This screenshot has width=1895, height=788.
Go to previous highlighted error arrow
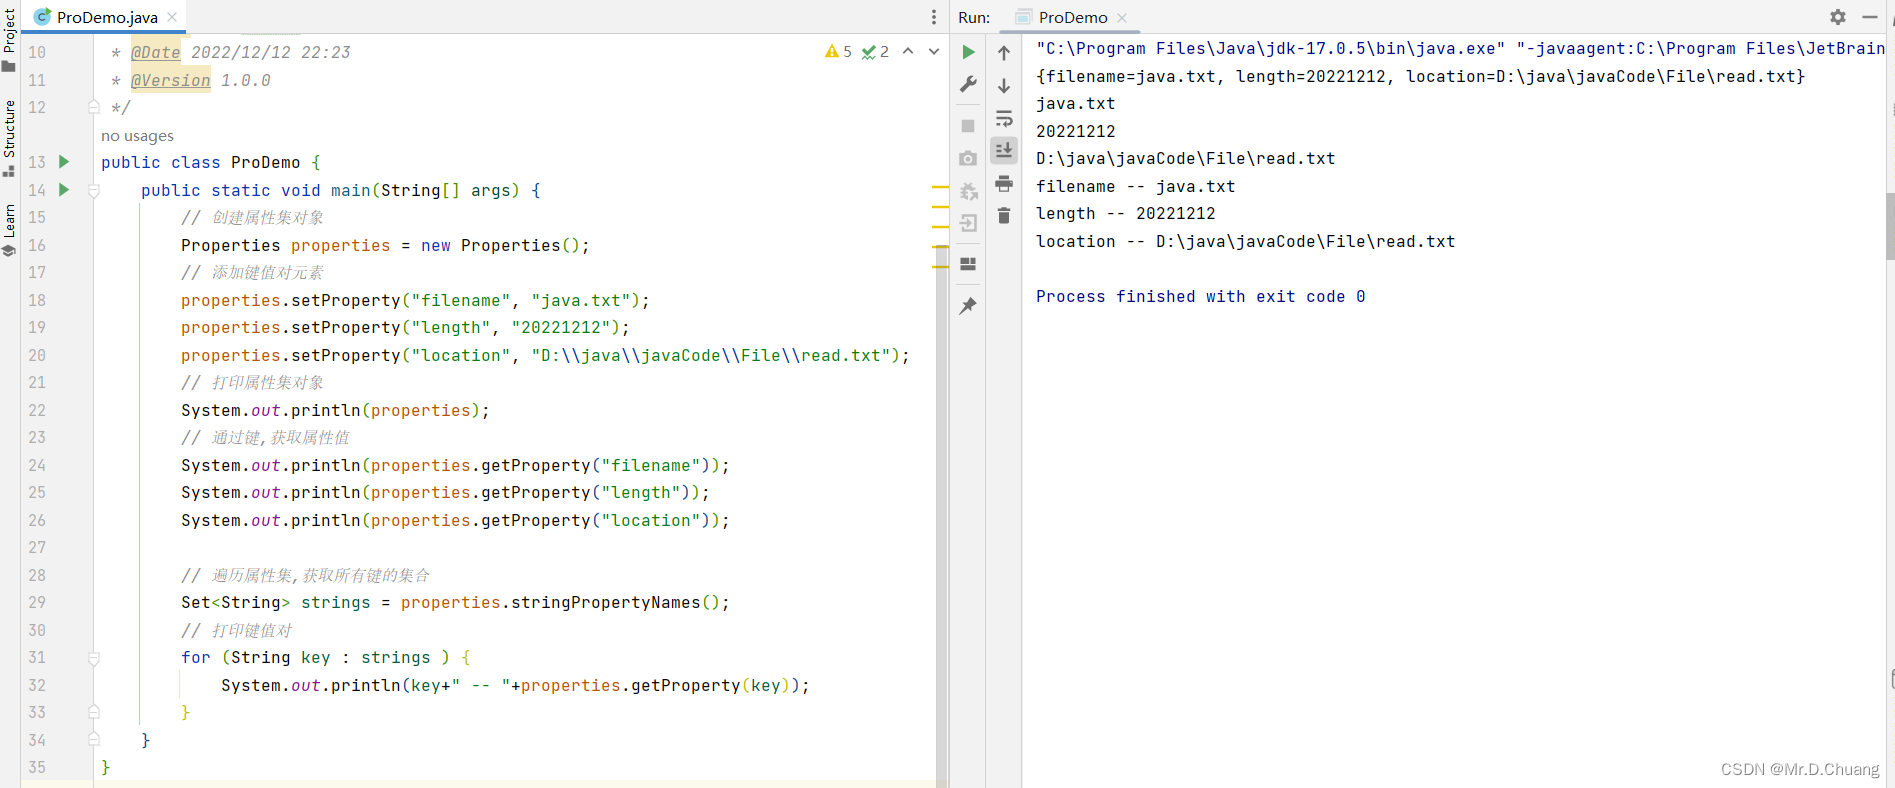point(908,51)
